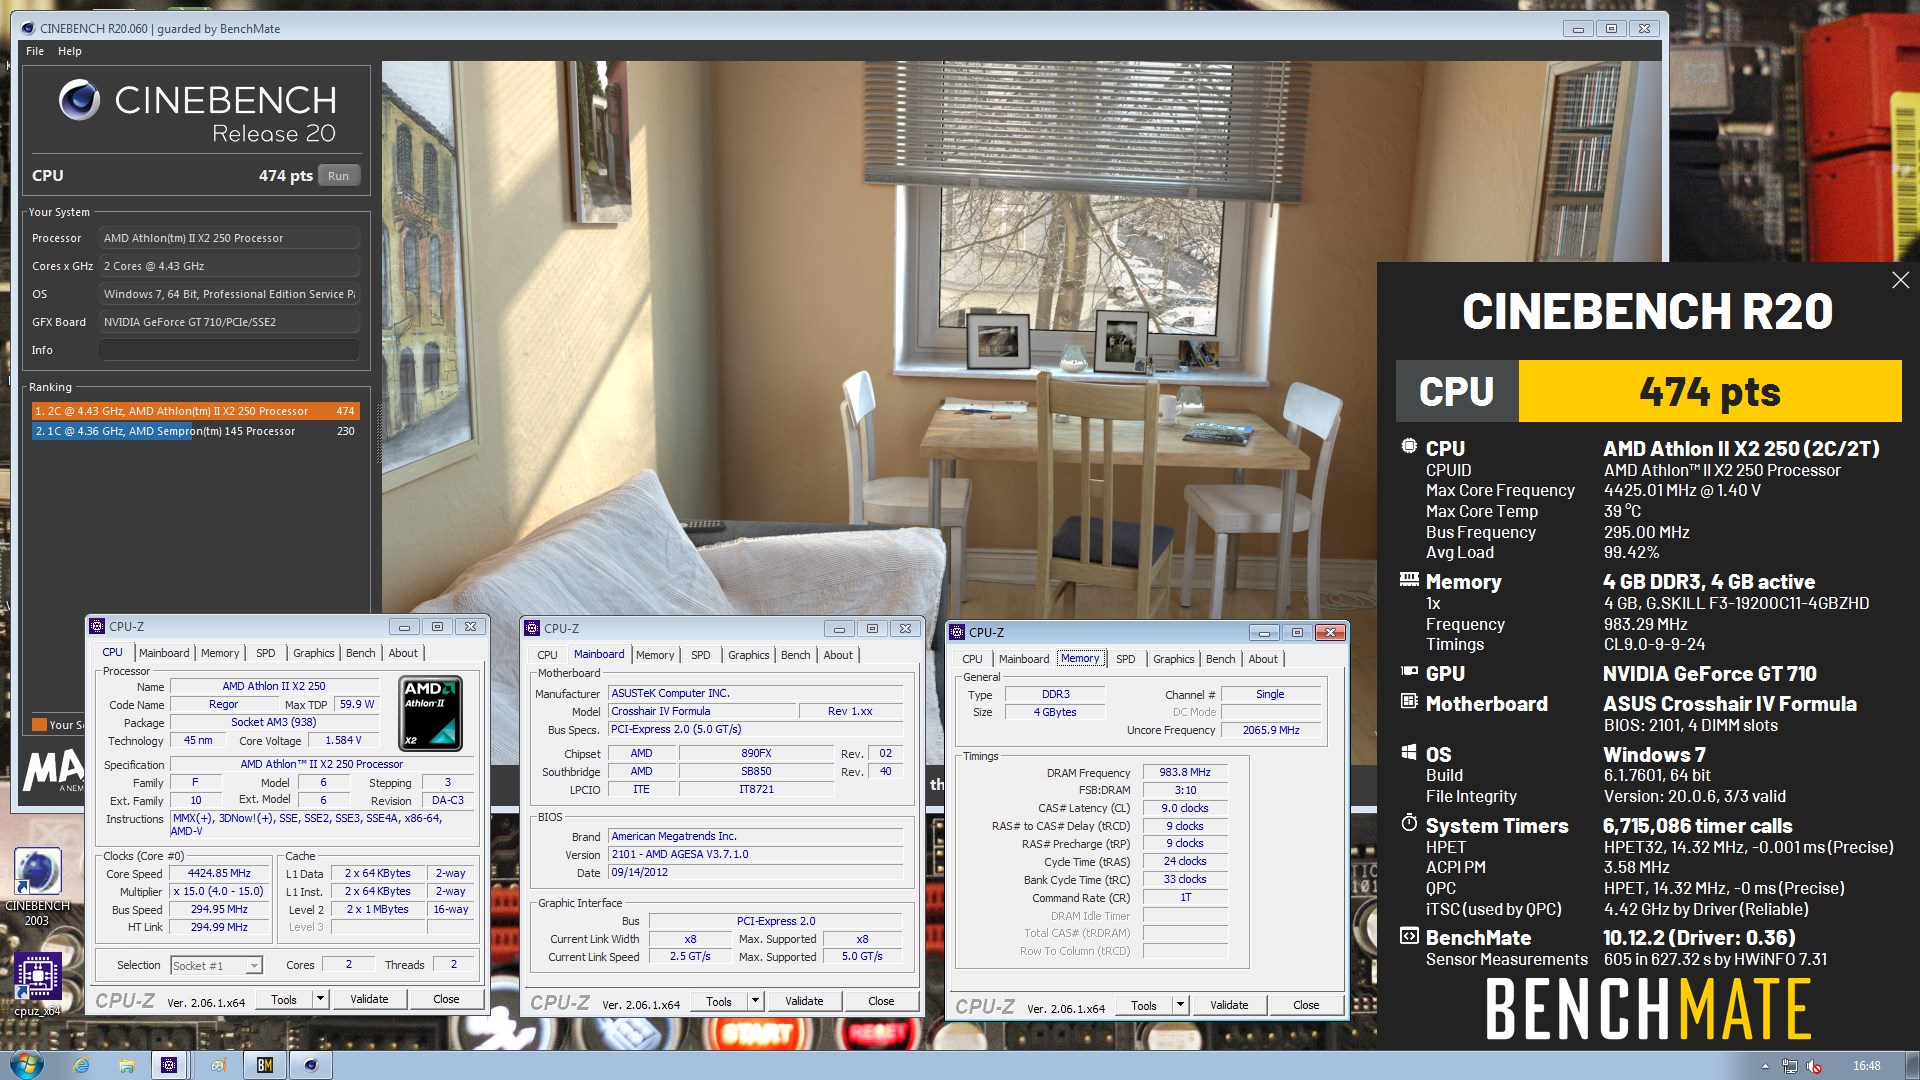
Task: Minimize the CPU-Z Memory window
Action: [1264, 632]
